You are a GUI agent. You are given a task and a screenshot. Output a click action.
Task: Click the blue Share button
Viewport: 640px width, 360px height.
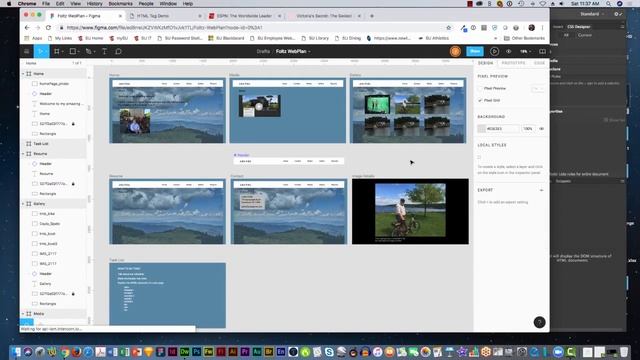coord(475,51)
